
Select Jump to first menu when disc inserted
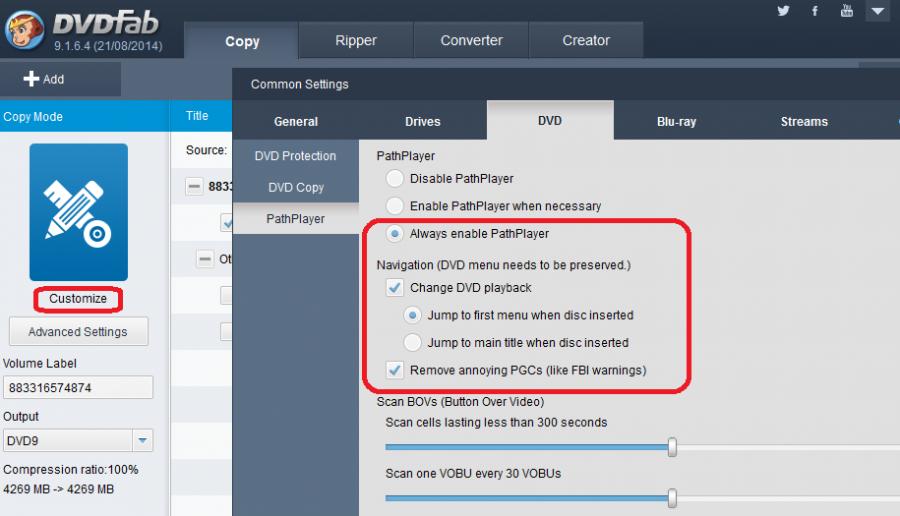click(x=412, y=315)
